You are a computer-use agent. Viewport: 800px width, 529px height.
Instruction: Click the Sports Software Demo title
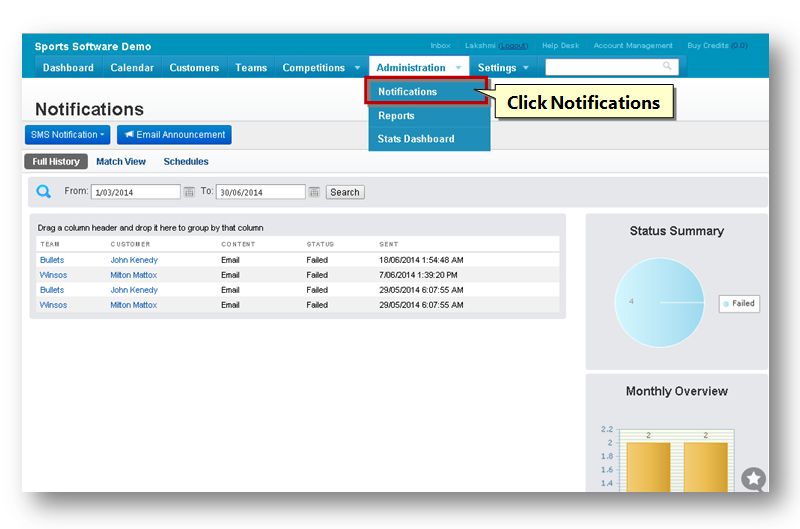tap(93, 46)
